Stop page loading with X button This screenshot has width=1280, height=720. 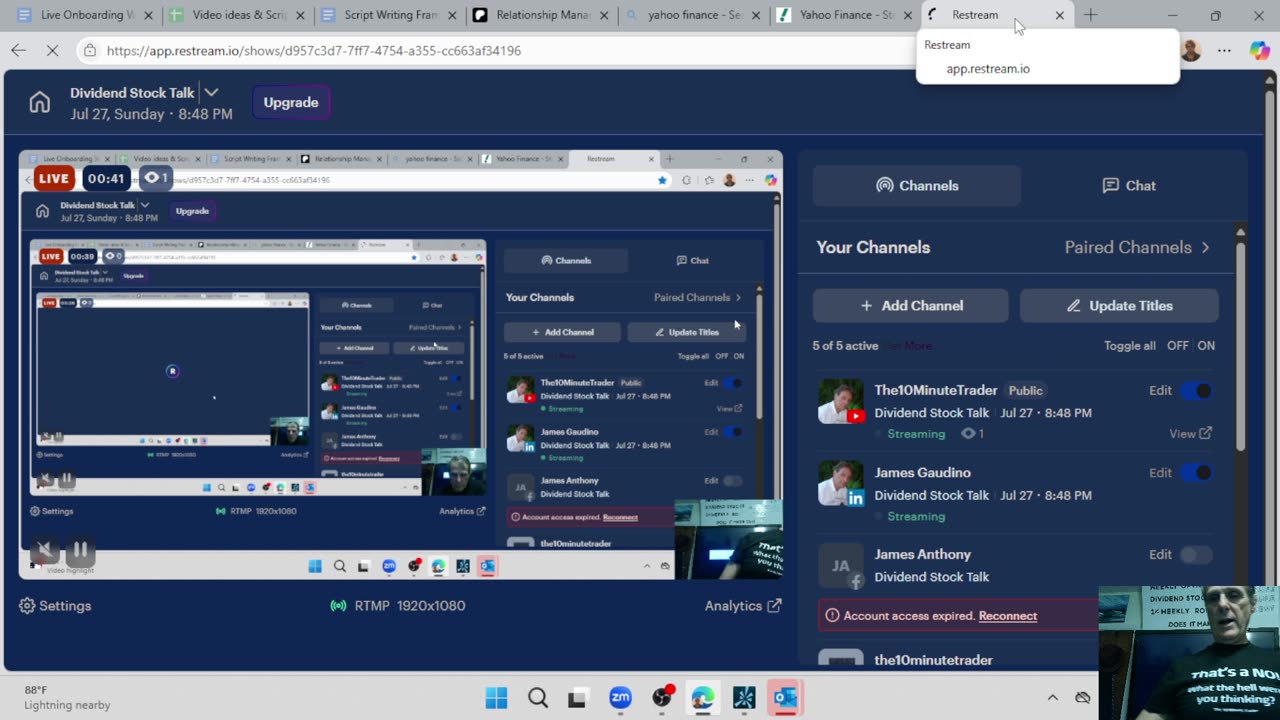53,50
